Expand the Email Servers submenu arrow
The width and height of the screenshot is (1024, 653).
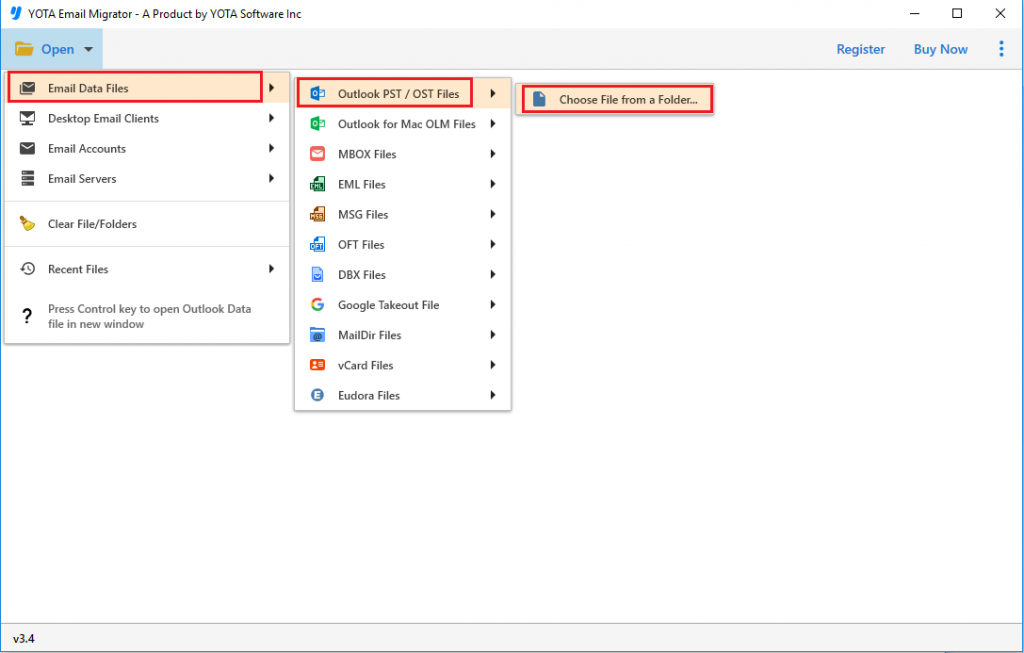[x=271, y=178]
